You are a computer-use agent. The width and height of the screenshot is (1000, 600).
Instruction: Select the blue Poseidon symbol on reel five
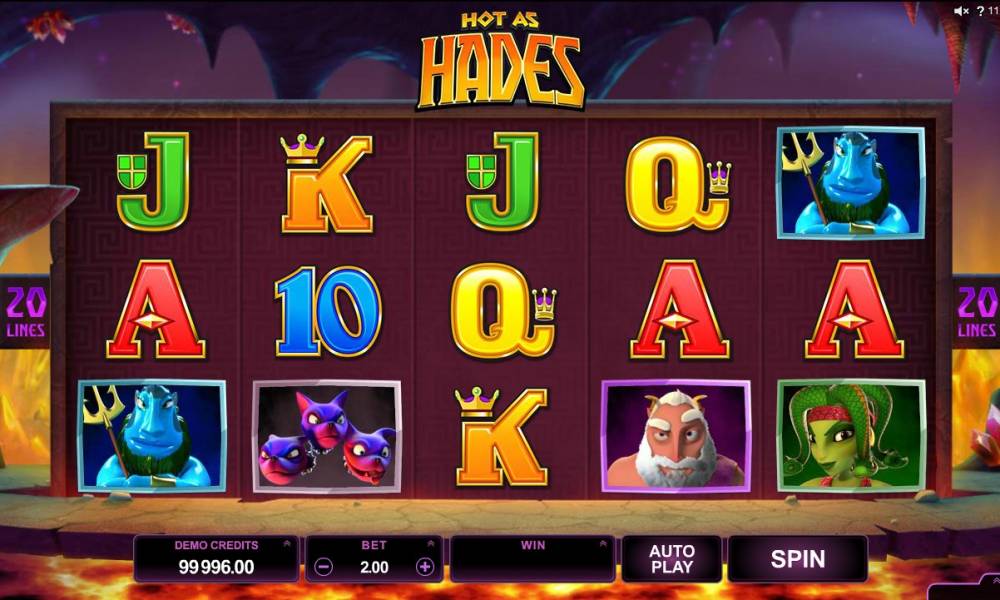click(x=851, y=183)
